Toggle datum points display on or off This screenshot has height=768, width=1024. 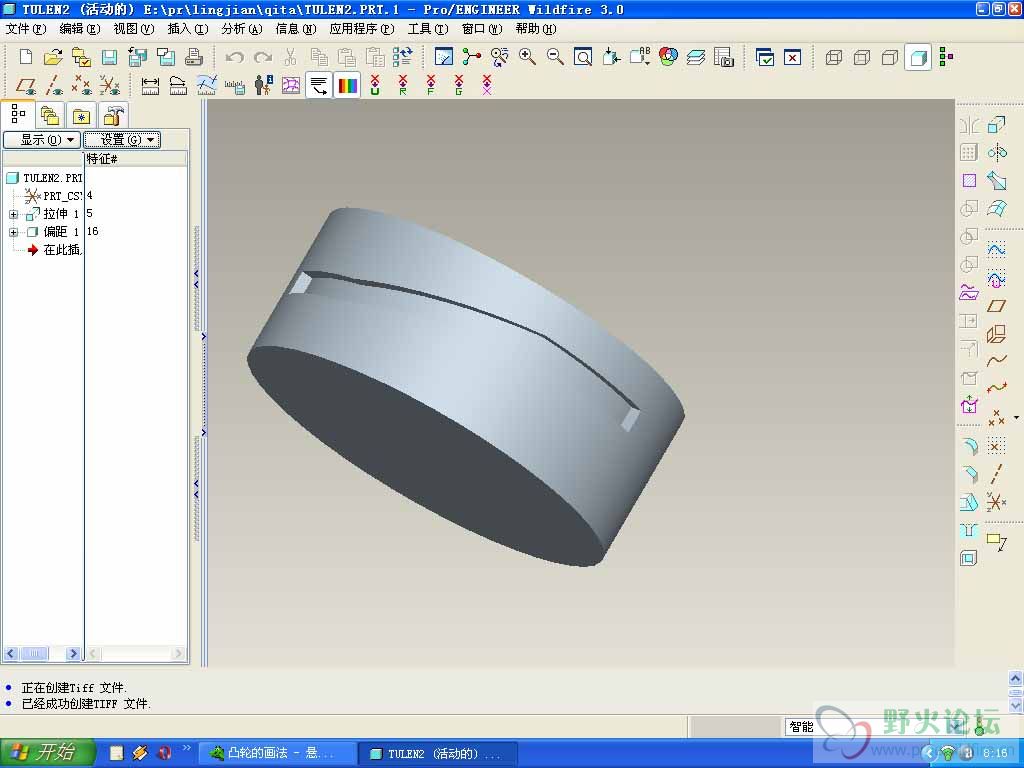pyautogui.click(x=82, y=86)
